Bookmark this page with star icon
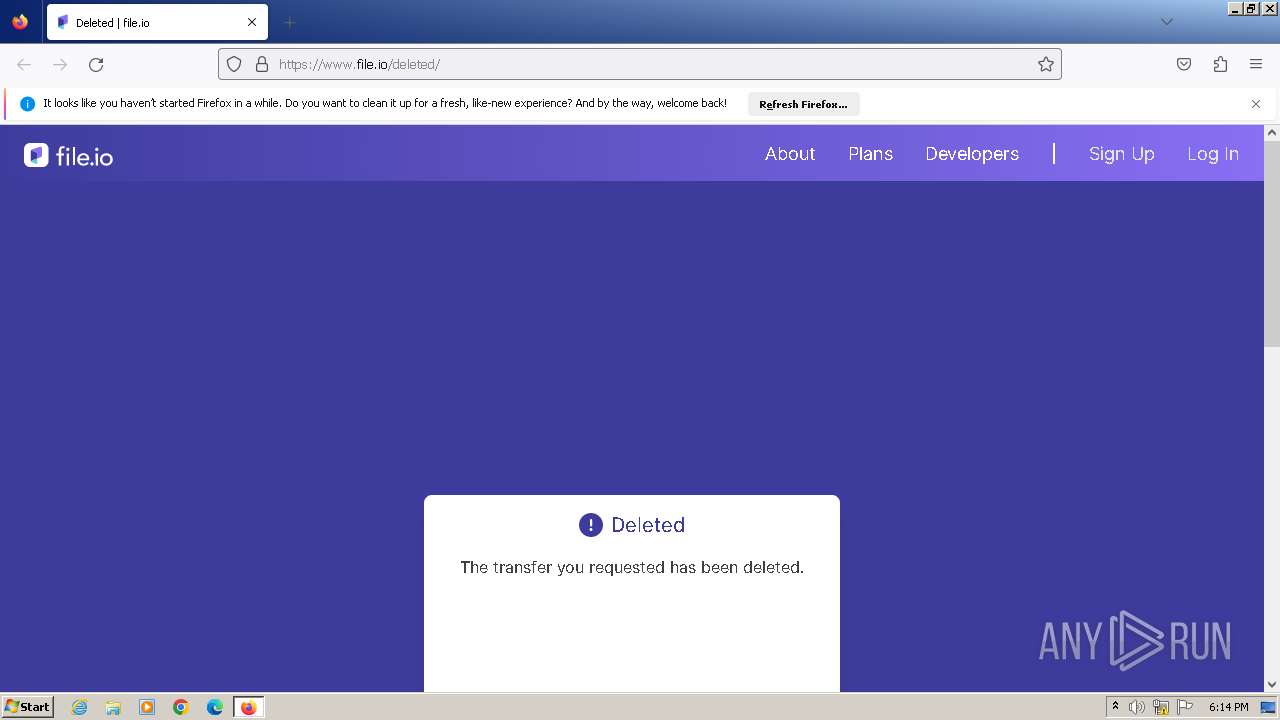Image resolution: width=1280 pixels, height=720 pixels. click(1046, 64)
